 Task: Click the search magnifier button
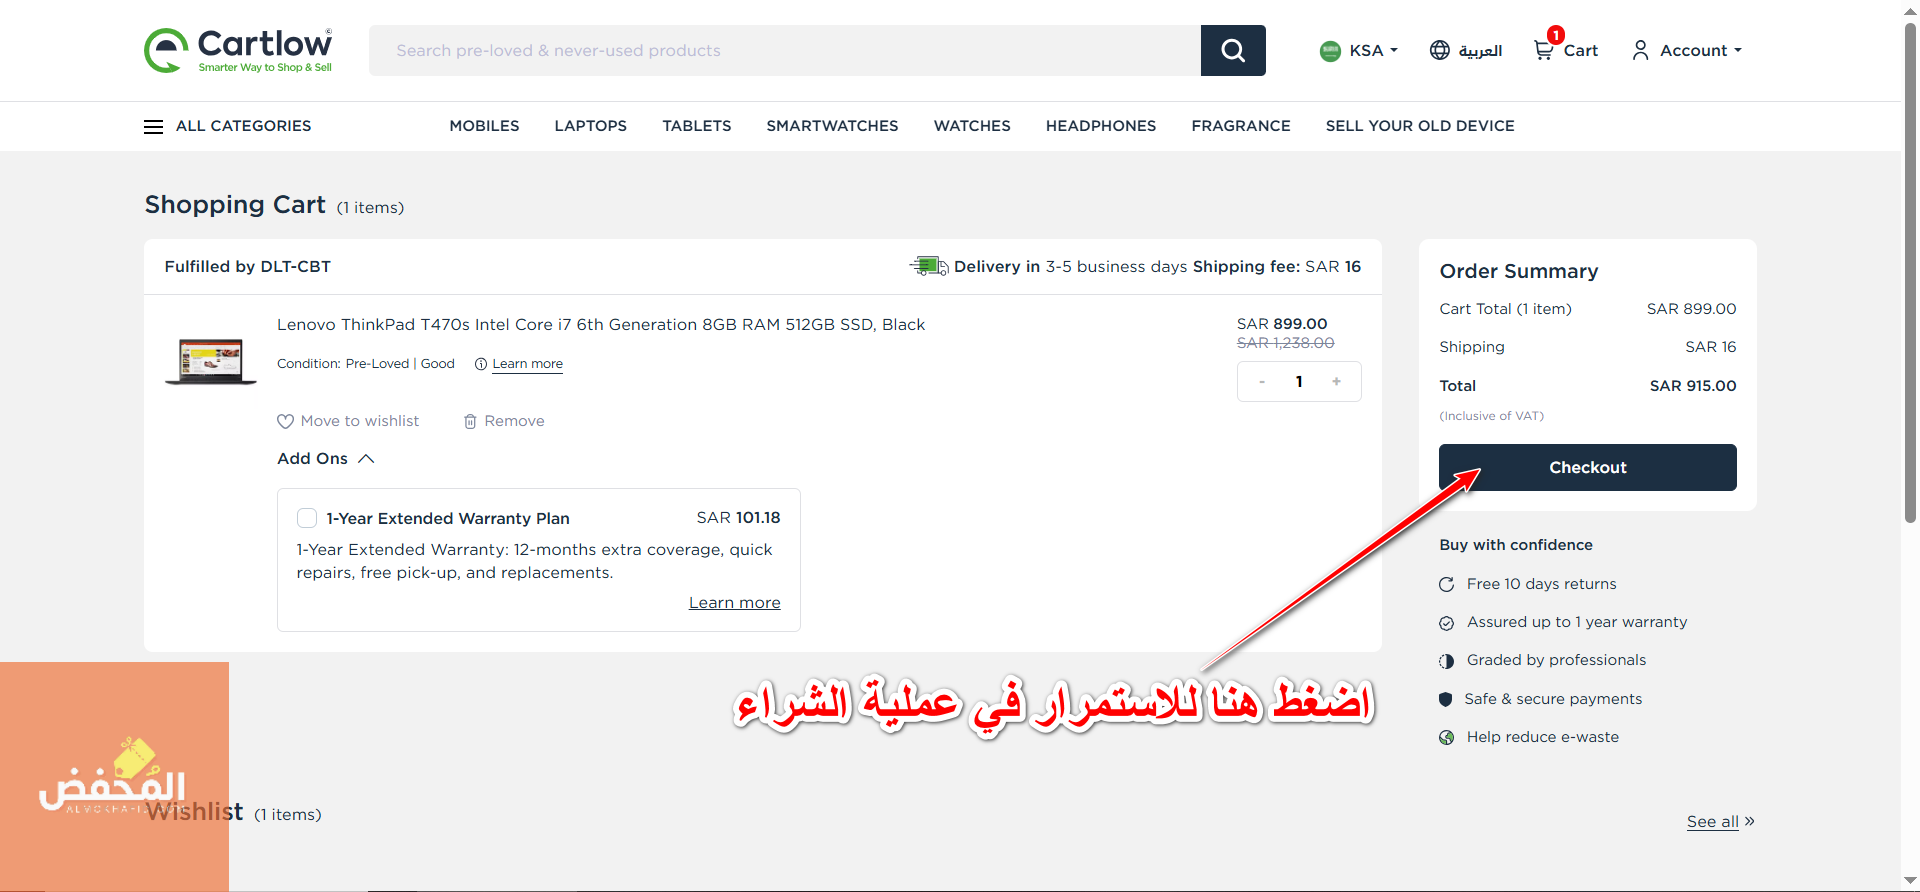click(1233, 50)
